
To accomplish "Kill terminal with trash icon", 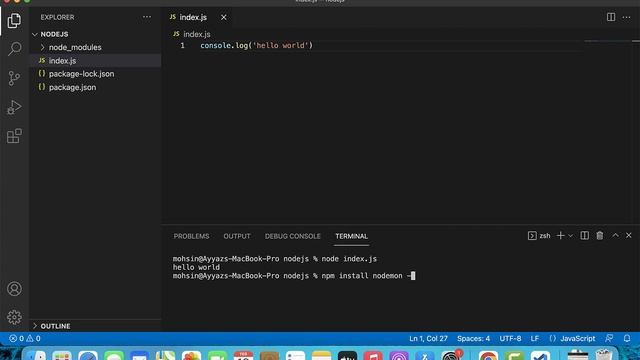I will (x=600, y=236).
